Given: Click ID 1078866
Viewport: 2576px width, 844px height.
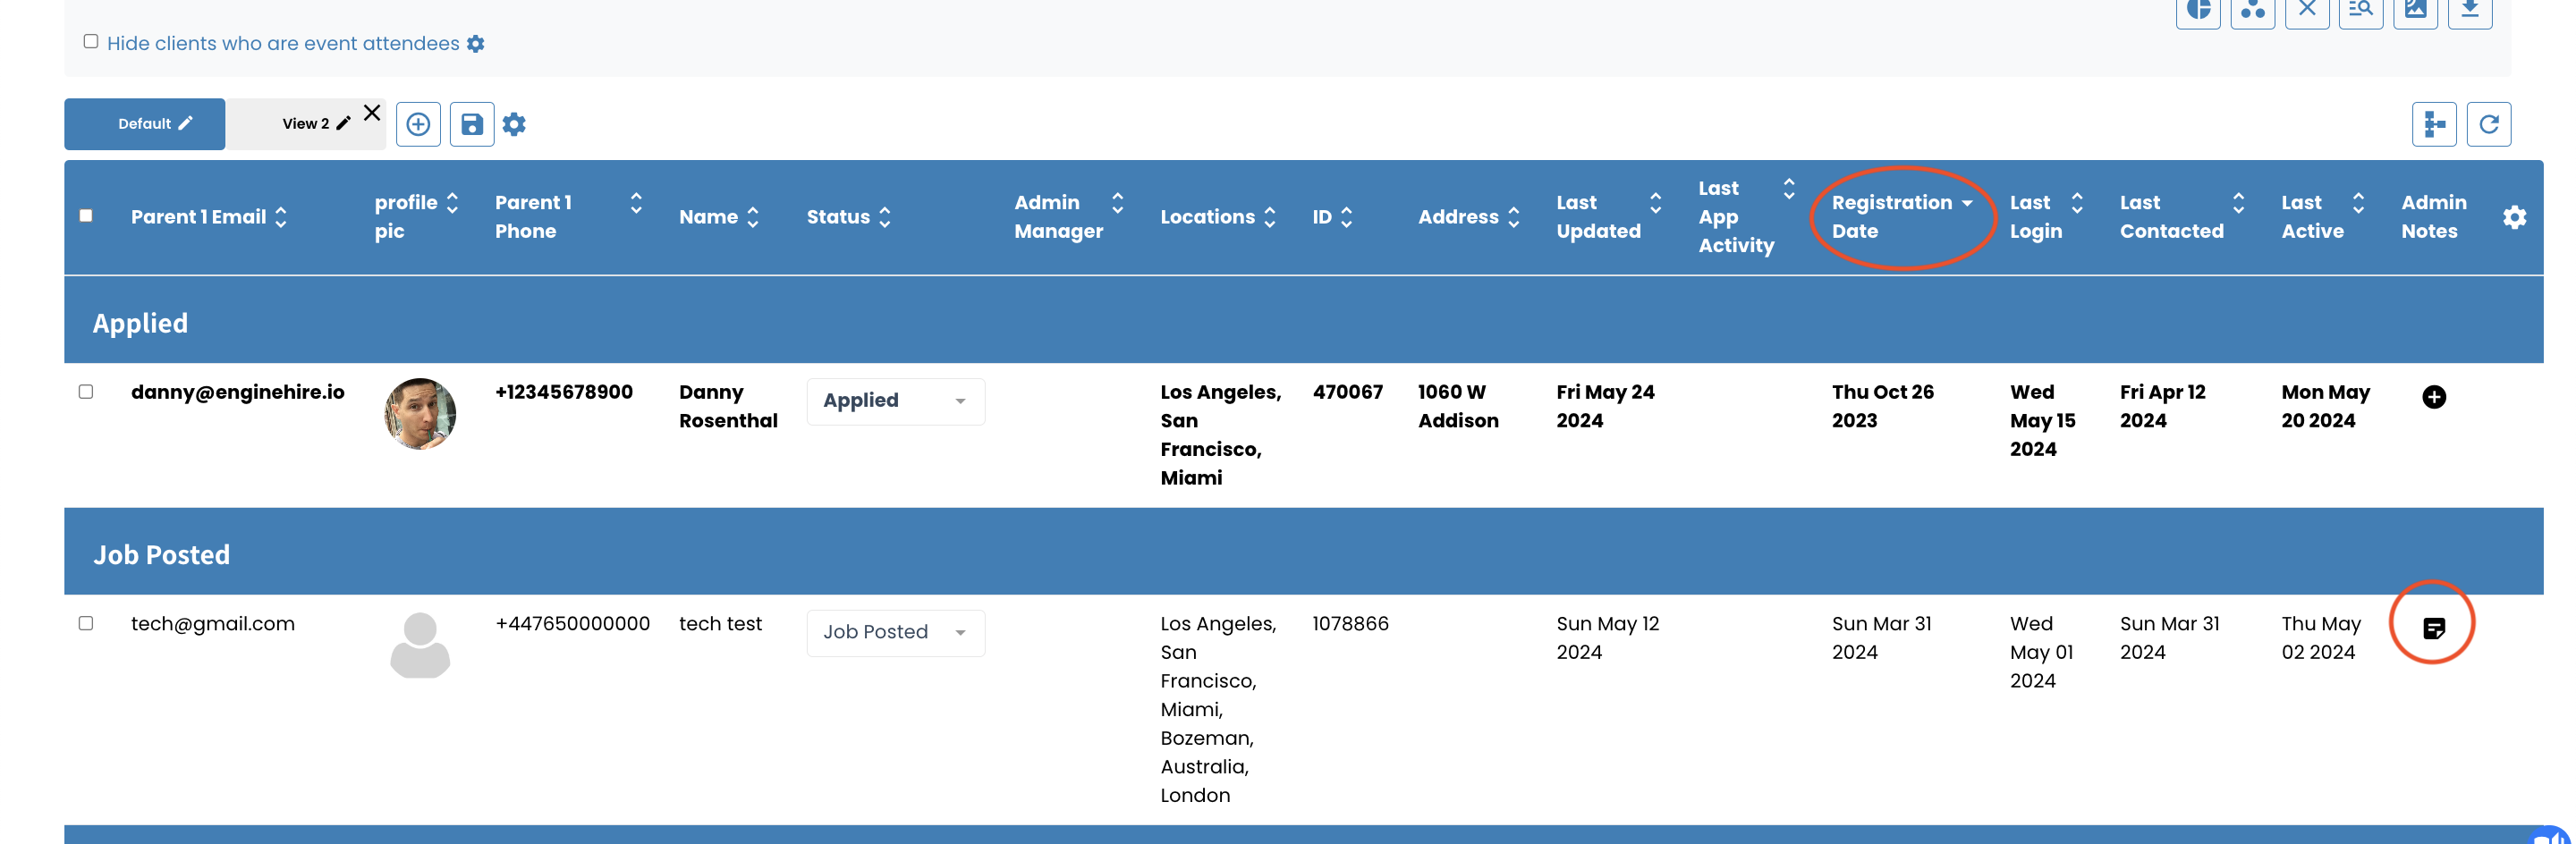Looking at the screenshot, I should coord(1350,624).
